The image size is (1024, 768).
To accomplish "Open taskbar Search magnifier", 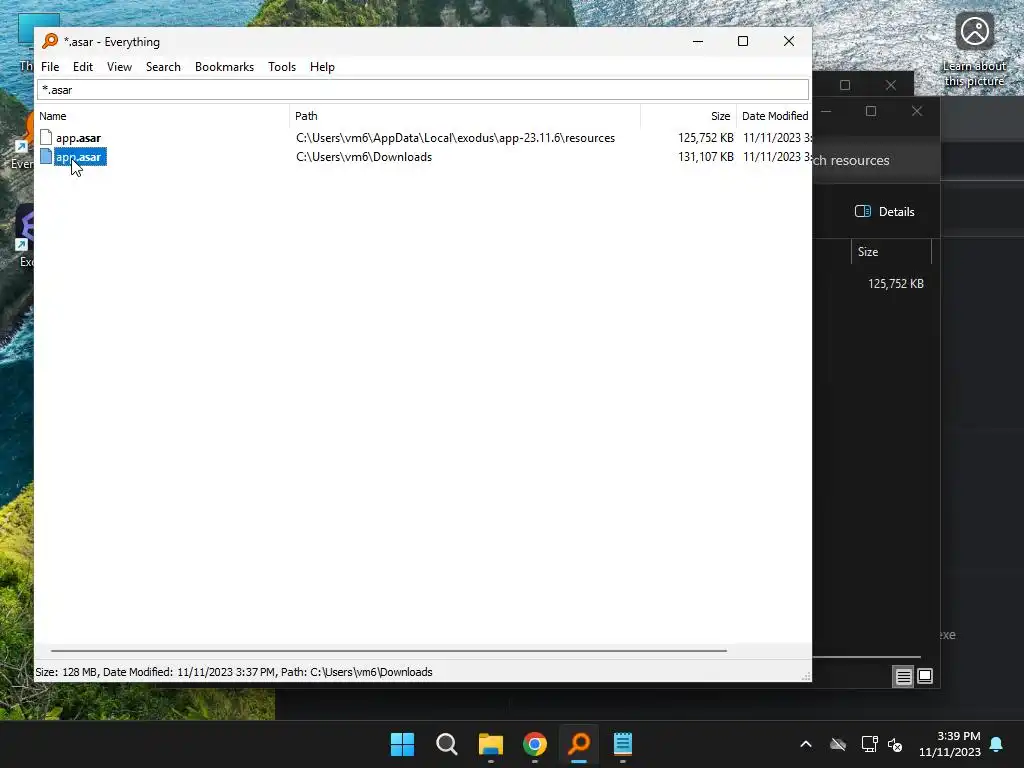I will (447, 744).
